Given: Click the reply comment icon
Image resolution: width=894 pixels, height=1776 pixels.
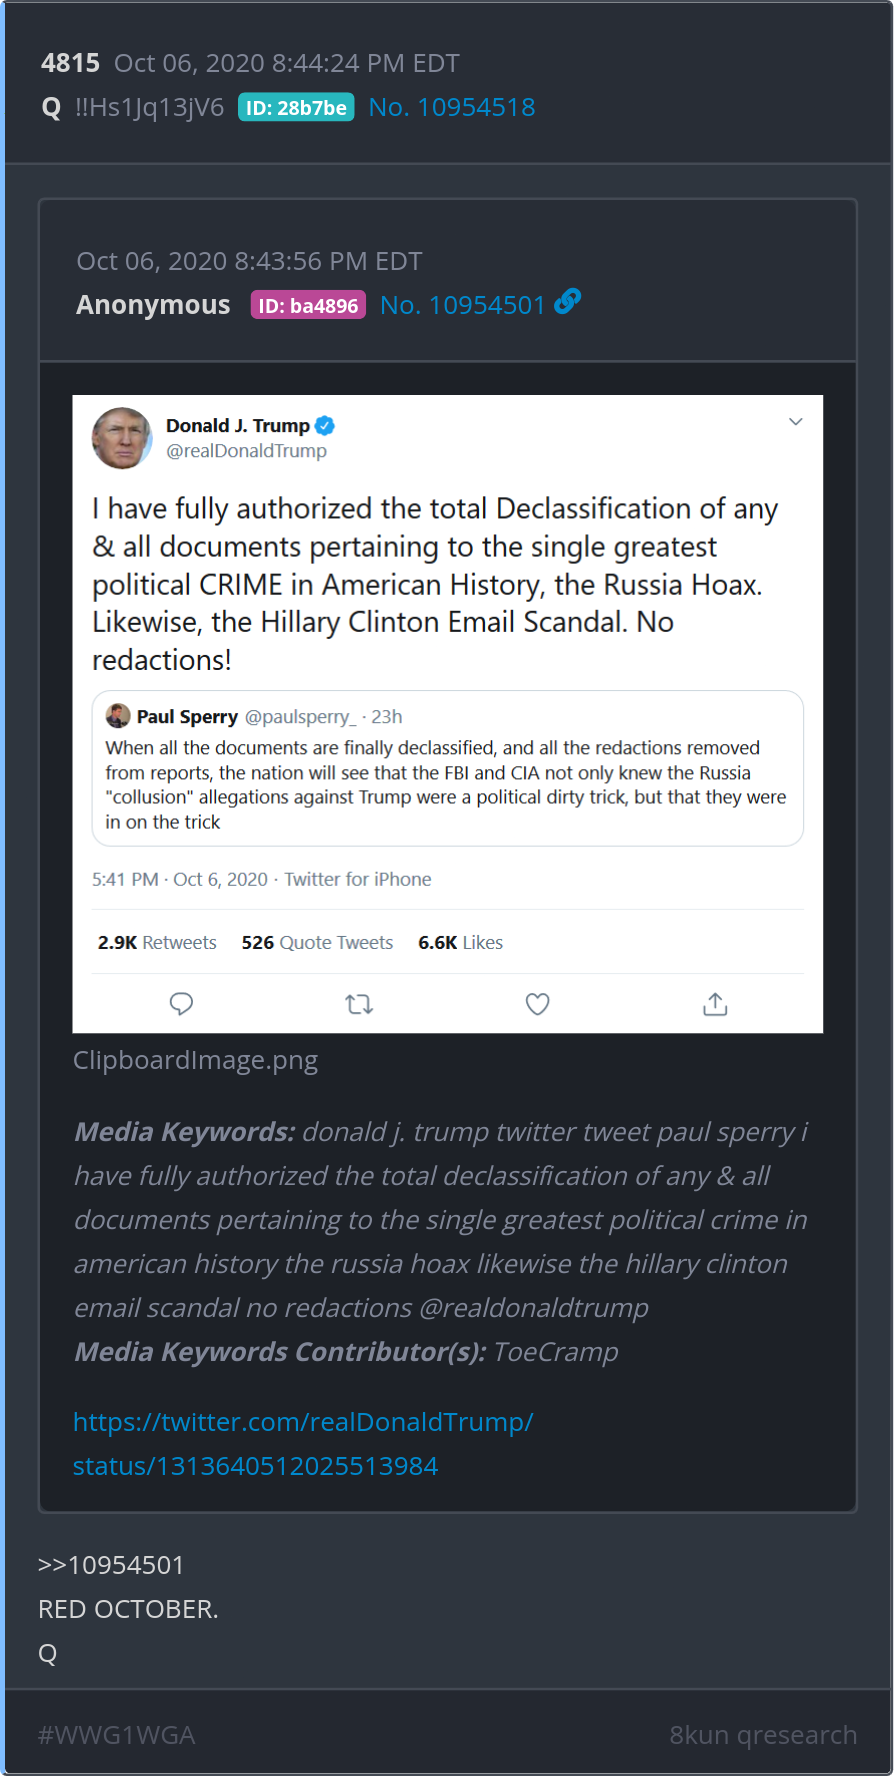Looking at the screenshot, I should click(181, 1004).
